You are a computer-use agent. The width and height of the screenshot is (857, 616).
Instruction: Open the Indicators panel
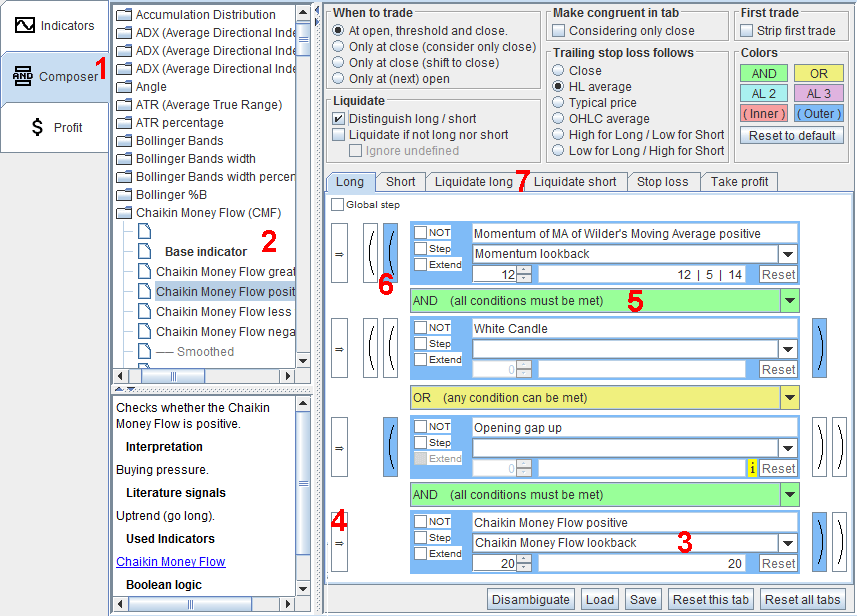pyautogui.click(x=54, y=26)
